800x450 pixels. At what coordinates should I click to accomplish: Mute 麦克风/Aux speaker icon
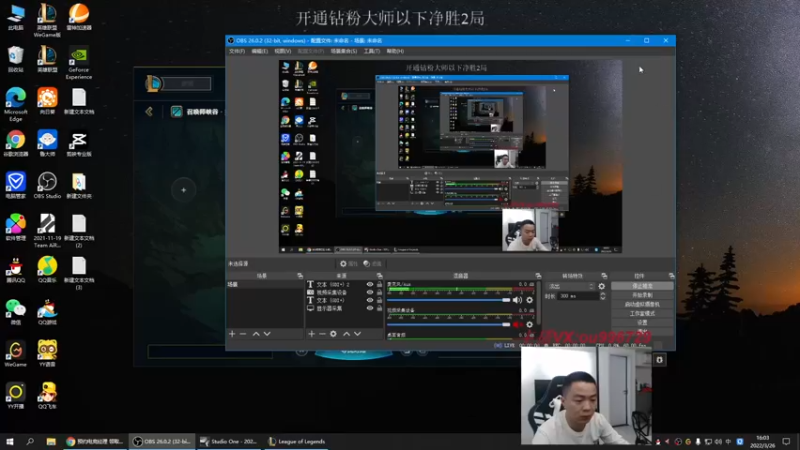point(517,300)
